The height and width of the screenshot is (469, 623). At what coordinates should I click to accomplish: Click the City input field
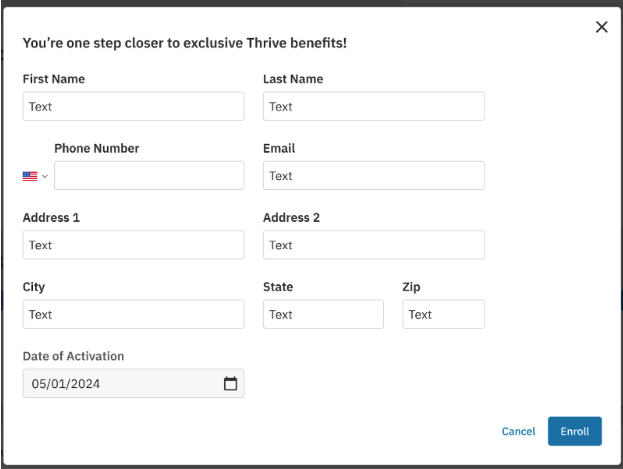[134, 314]
